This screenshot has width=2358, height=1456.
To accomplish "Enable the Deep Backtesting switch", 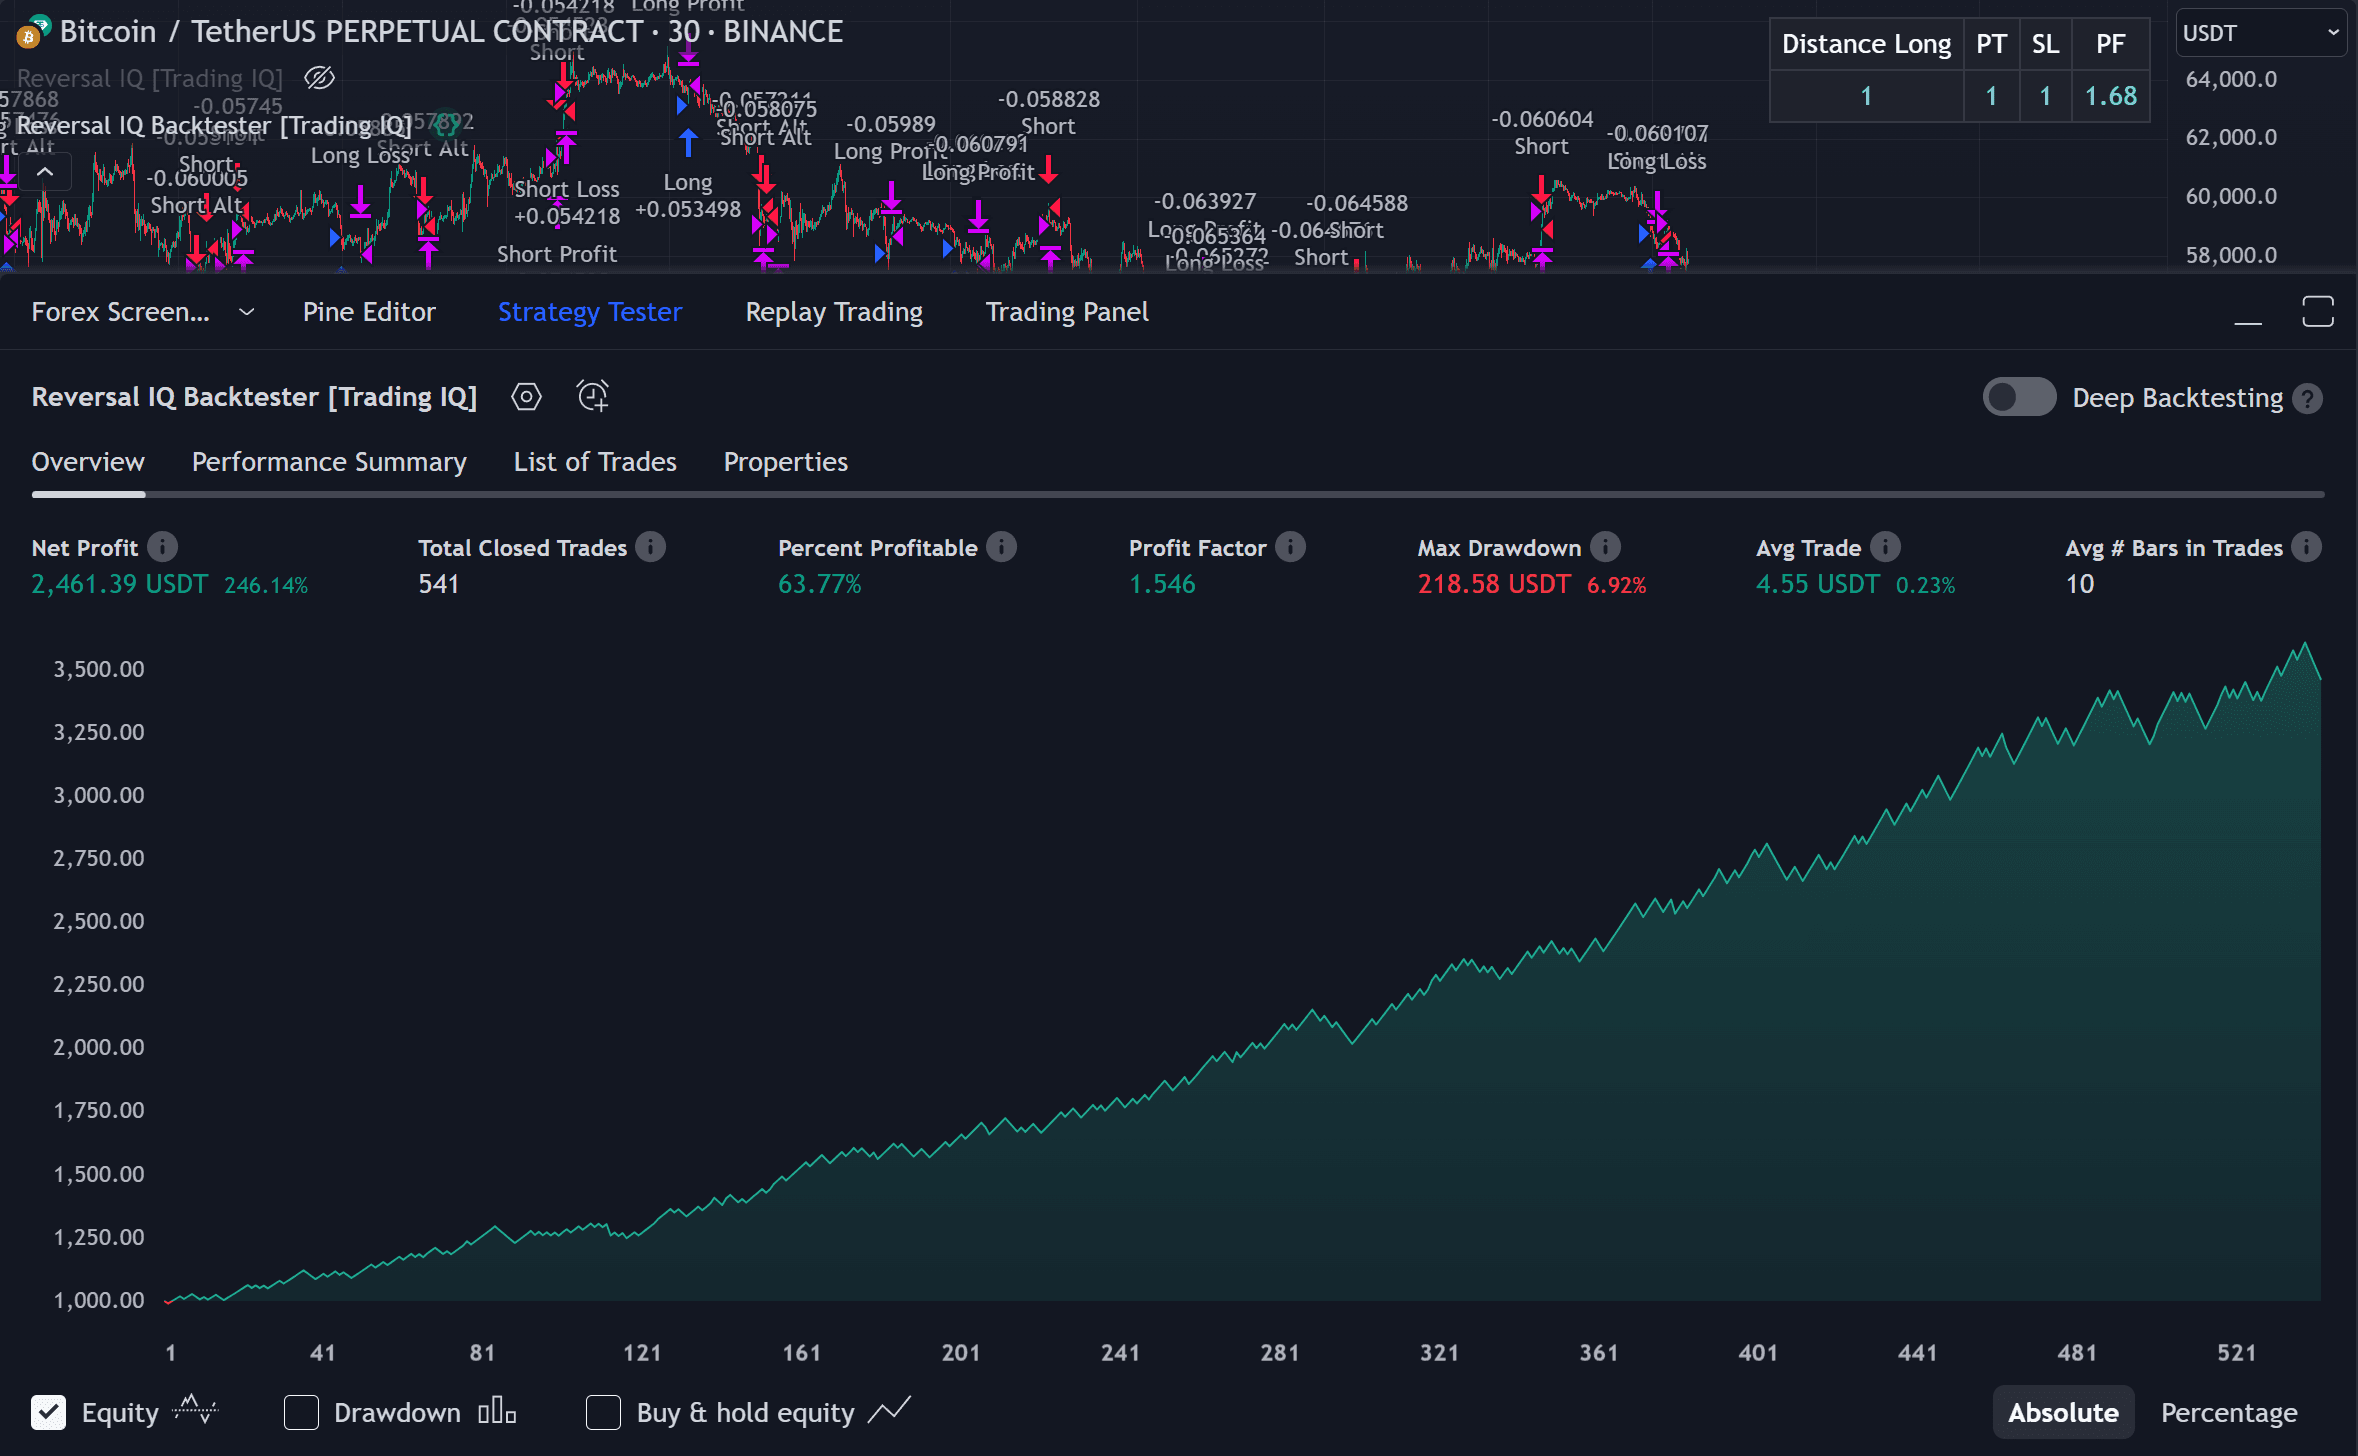I will 2019,397.
